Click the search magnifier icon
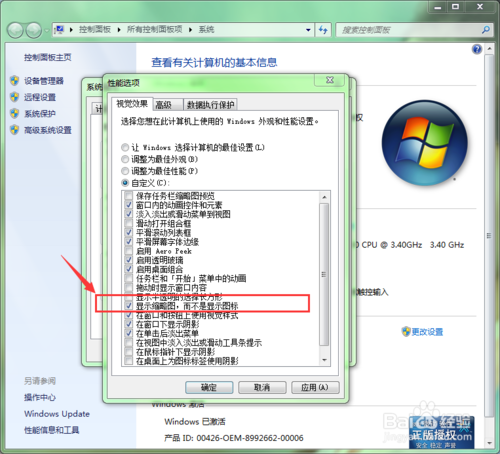 [x=486, y=30]
